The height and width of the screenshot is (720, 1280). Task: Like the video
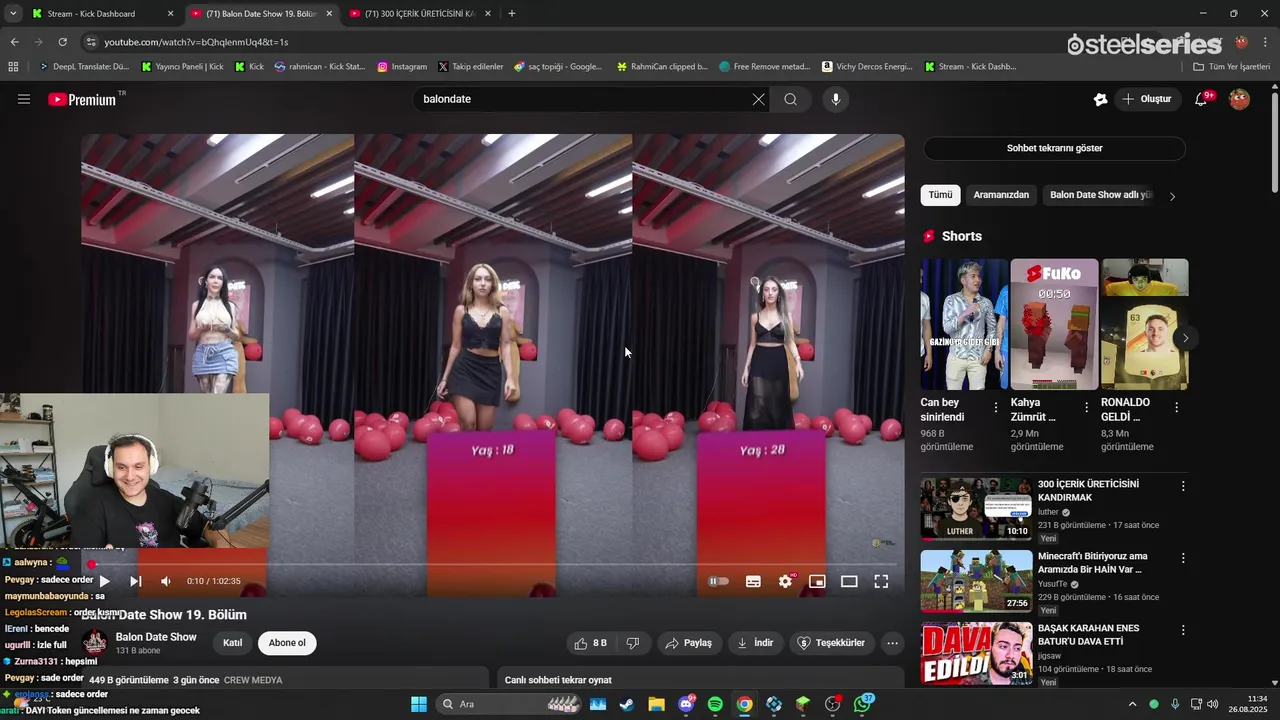[x=590, y=643]
